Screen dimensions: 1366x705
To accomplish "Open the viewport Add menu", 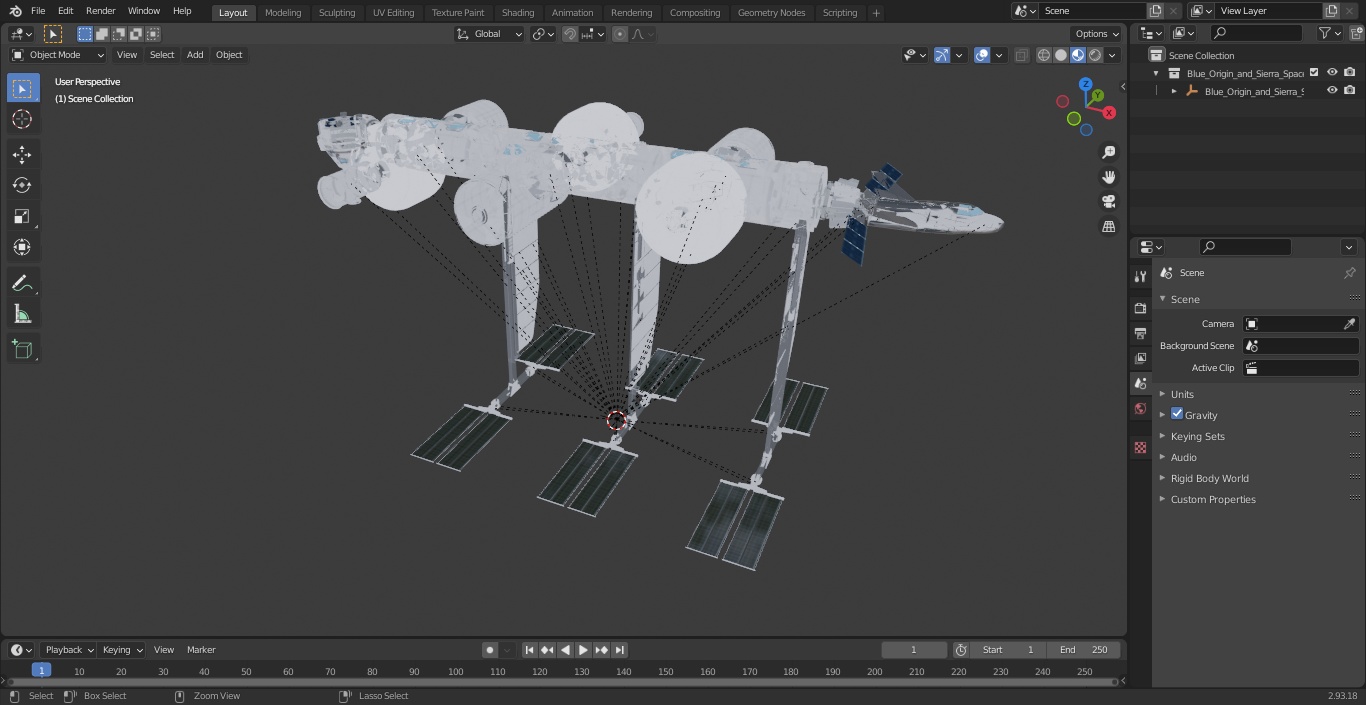I will click(195, 55).
